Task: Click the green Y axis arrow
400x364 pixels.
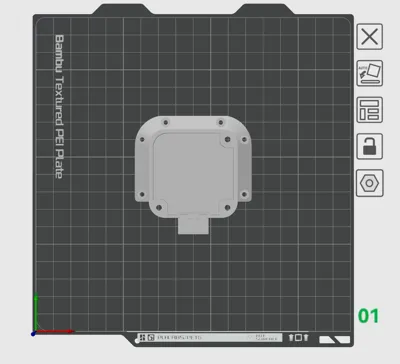Action: point(36,312)
